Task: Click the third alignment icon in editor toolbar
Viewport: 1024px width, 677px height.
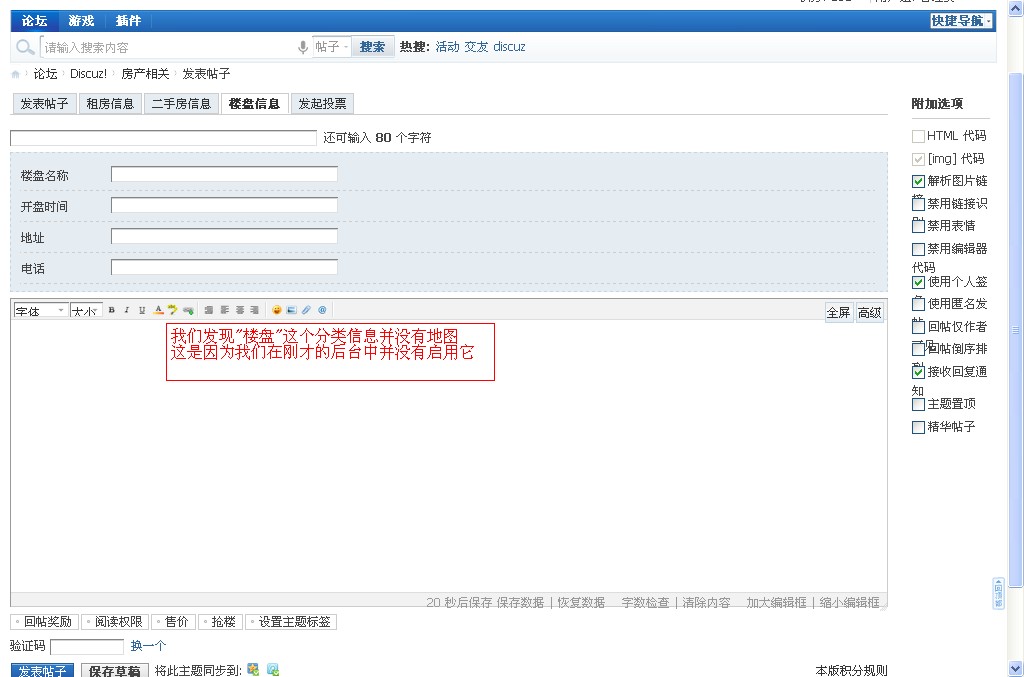Action: (x=240, y=310)
